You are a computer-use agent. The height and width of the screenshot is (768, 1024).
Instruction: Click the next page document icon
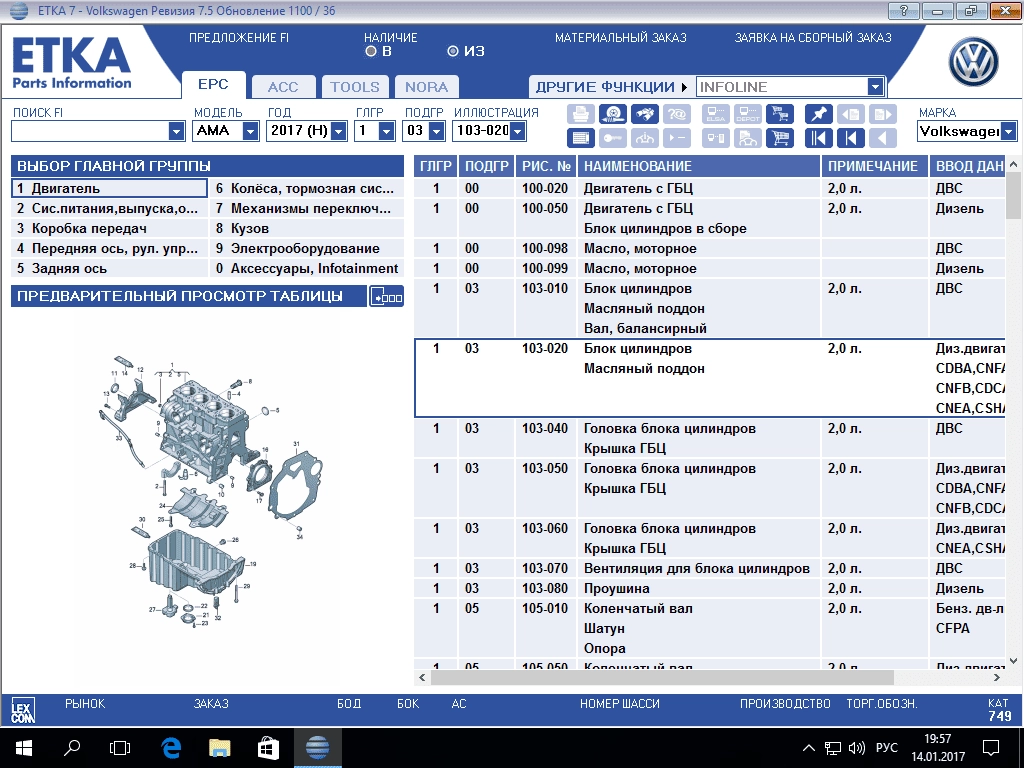pos(882,114)
